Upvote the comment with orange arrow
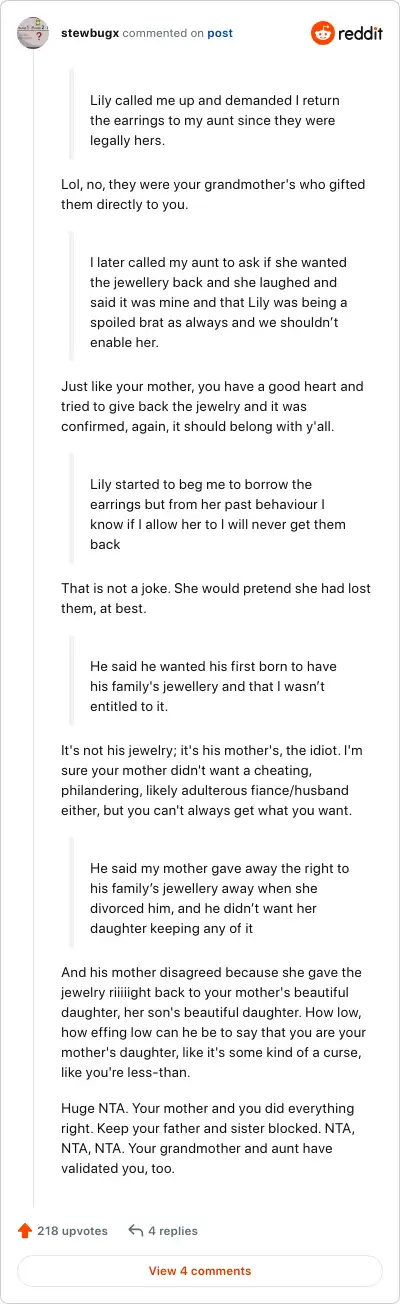Image resolution: width=400 pixels, height=1304 pixels. 25,1230
